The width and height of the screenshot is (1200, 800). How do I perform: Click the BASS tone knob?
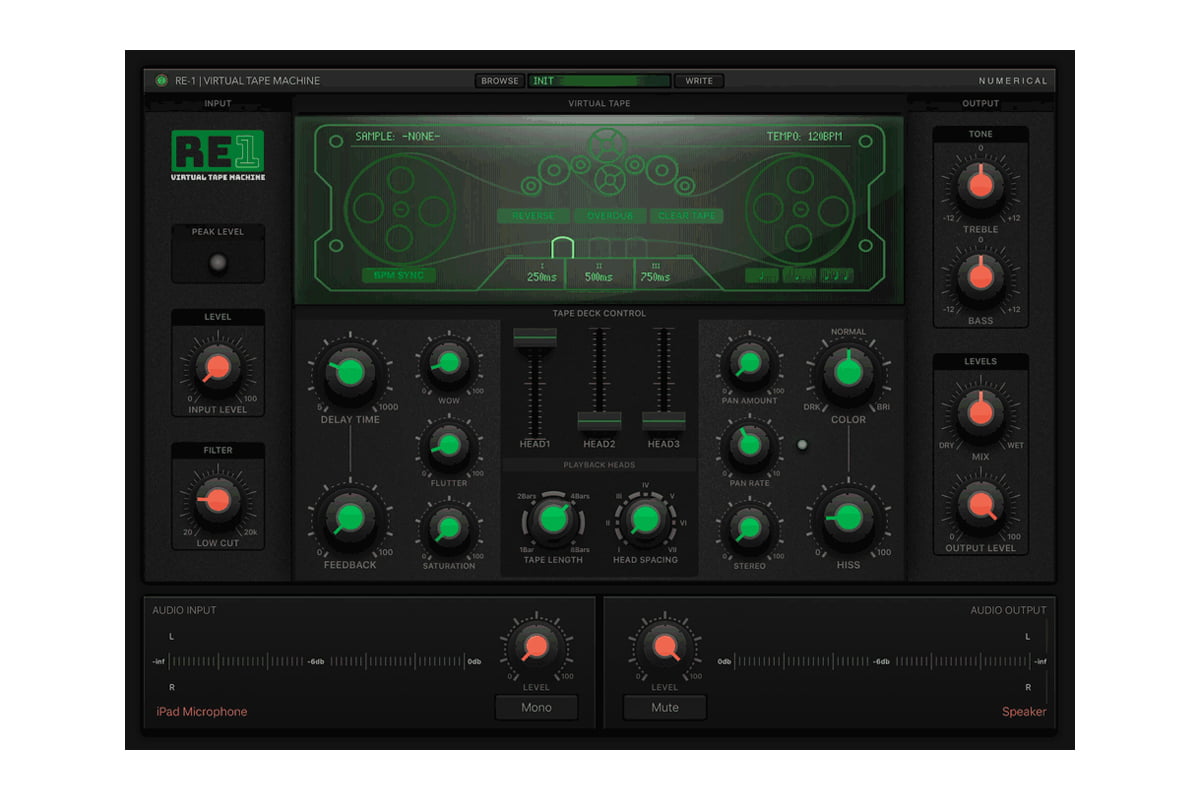coord(980,278)
